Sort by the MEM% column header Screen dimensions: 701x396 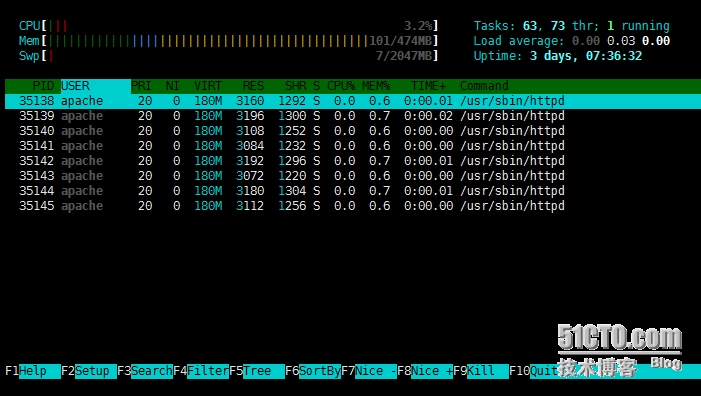pos(376,86)
